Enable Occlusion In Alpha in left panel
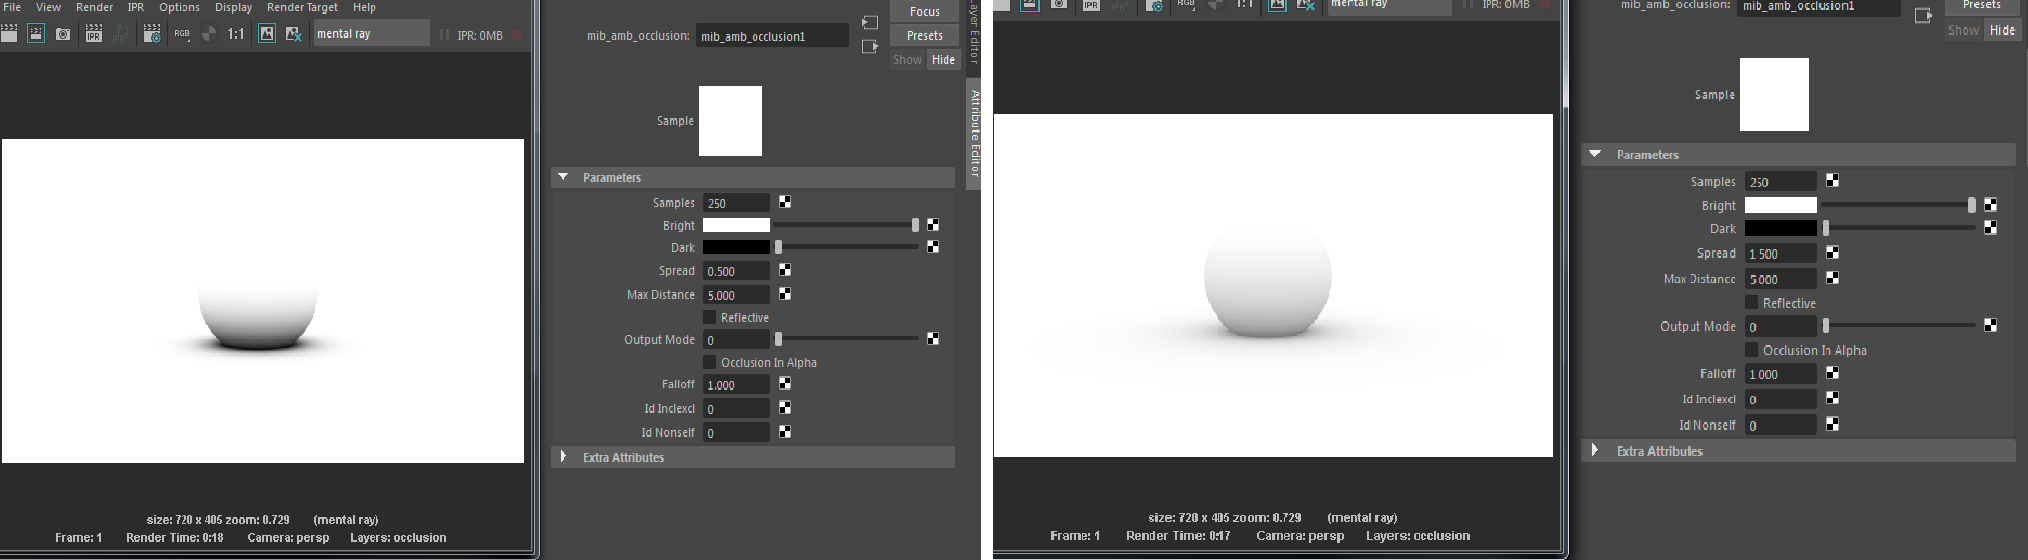 pos(710,362)
